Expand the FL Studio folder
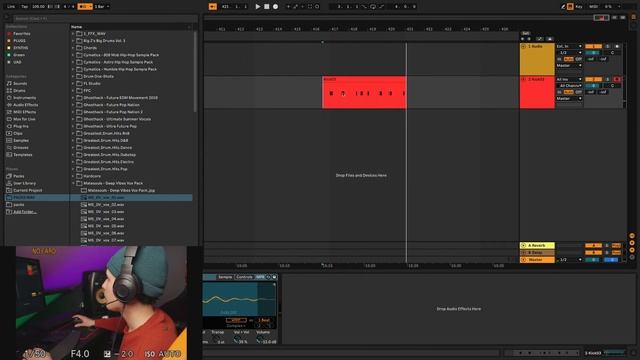This screenshot has height=360, width=640. click(x=73, y=83)
